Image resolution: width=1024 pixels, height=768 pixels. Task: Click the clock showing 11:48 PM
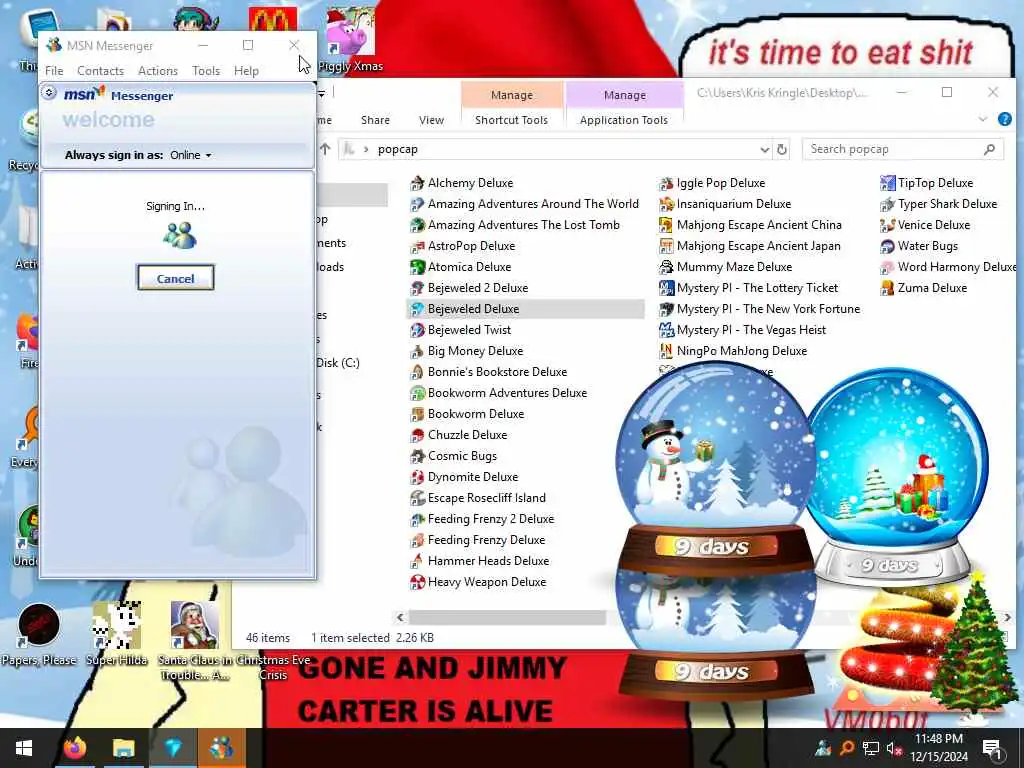point(938,739)
